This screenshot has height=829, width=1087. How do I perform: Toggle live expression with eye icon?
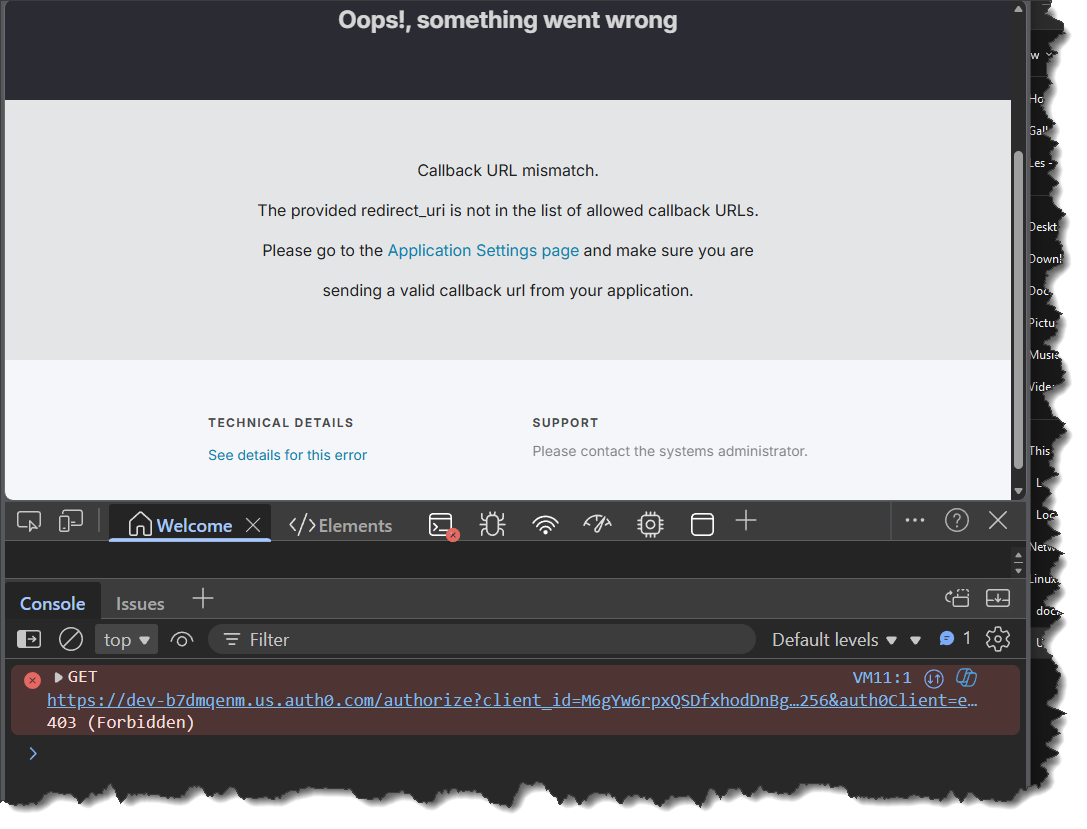[x=181, y=638]
